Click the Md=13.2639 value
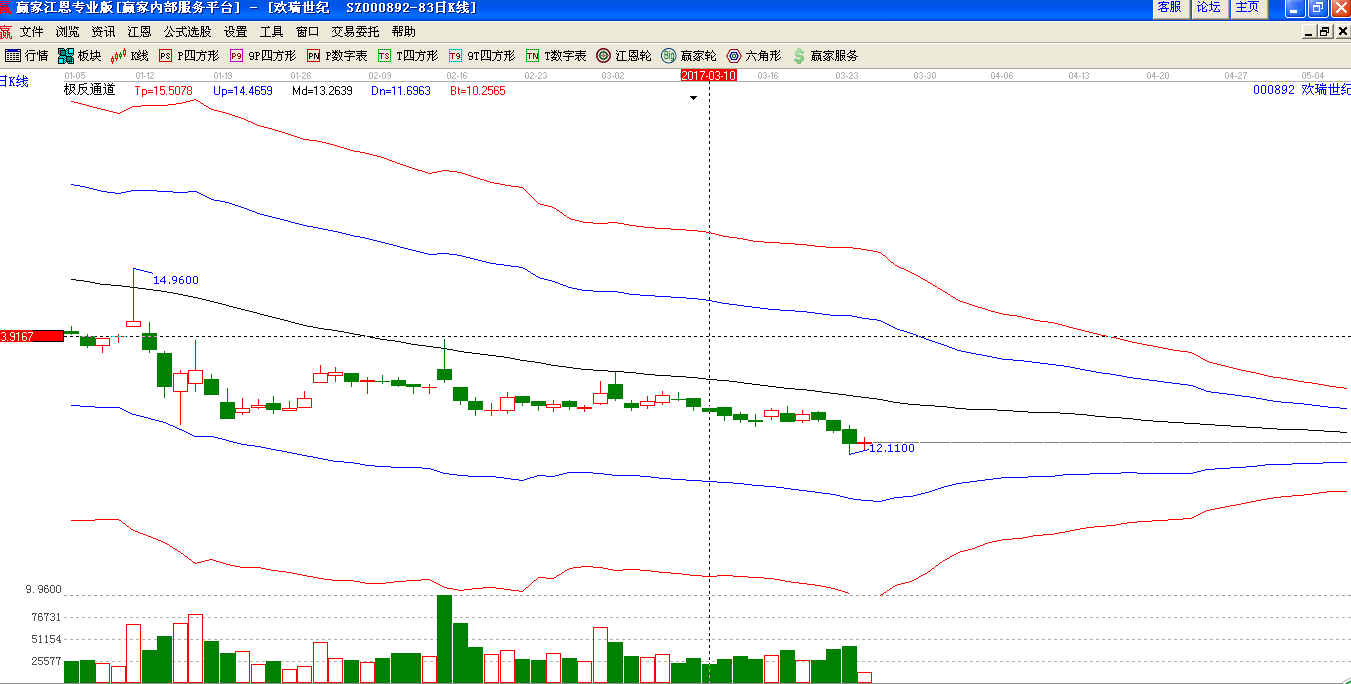1351x684 pixels. (x=322, y=90)
